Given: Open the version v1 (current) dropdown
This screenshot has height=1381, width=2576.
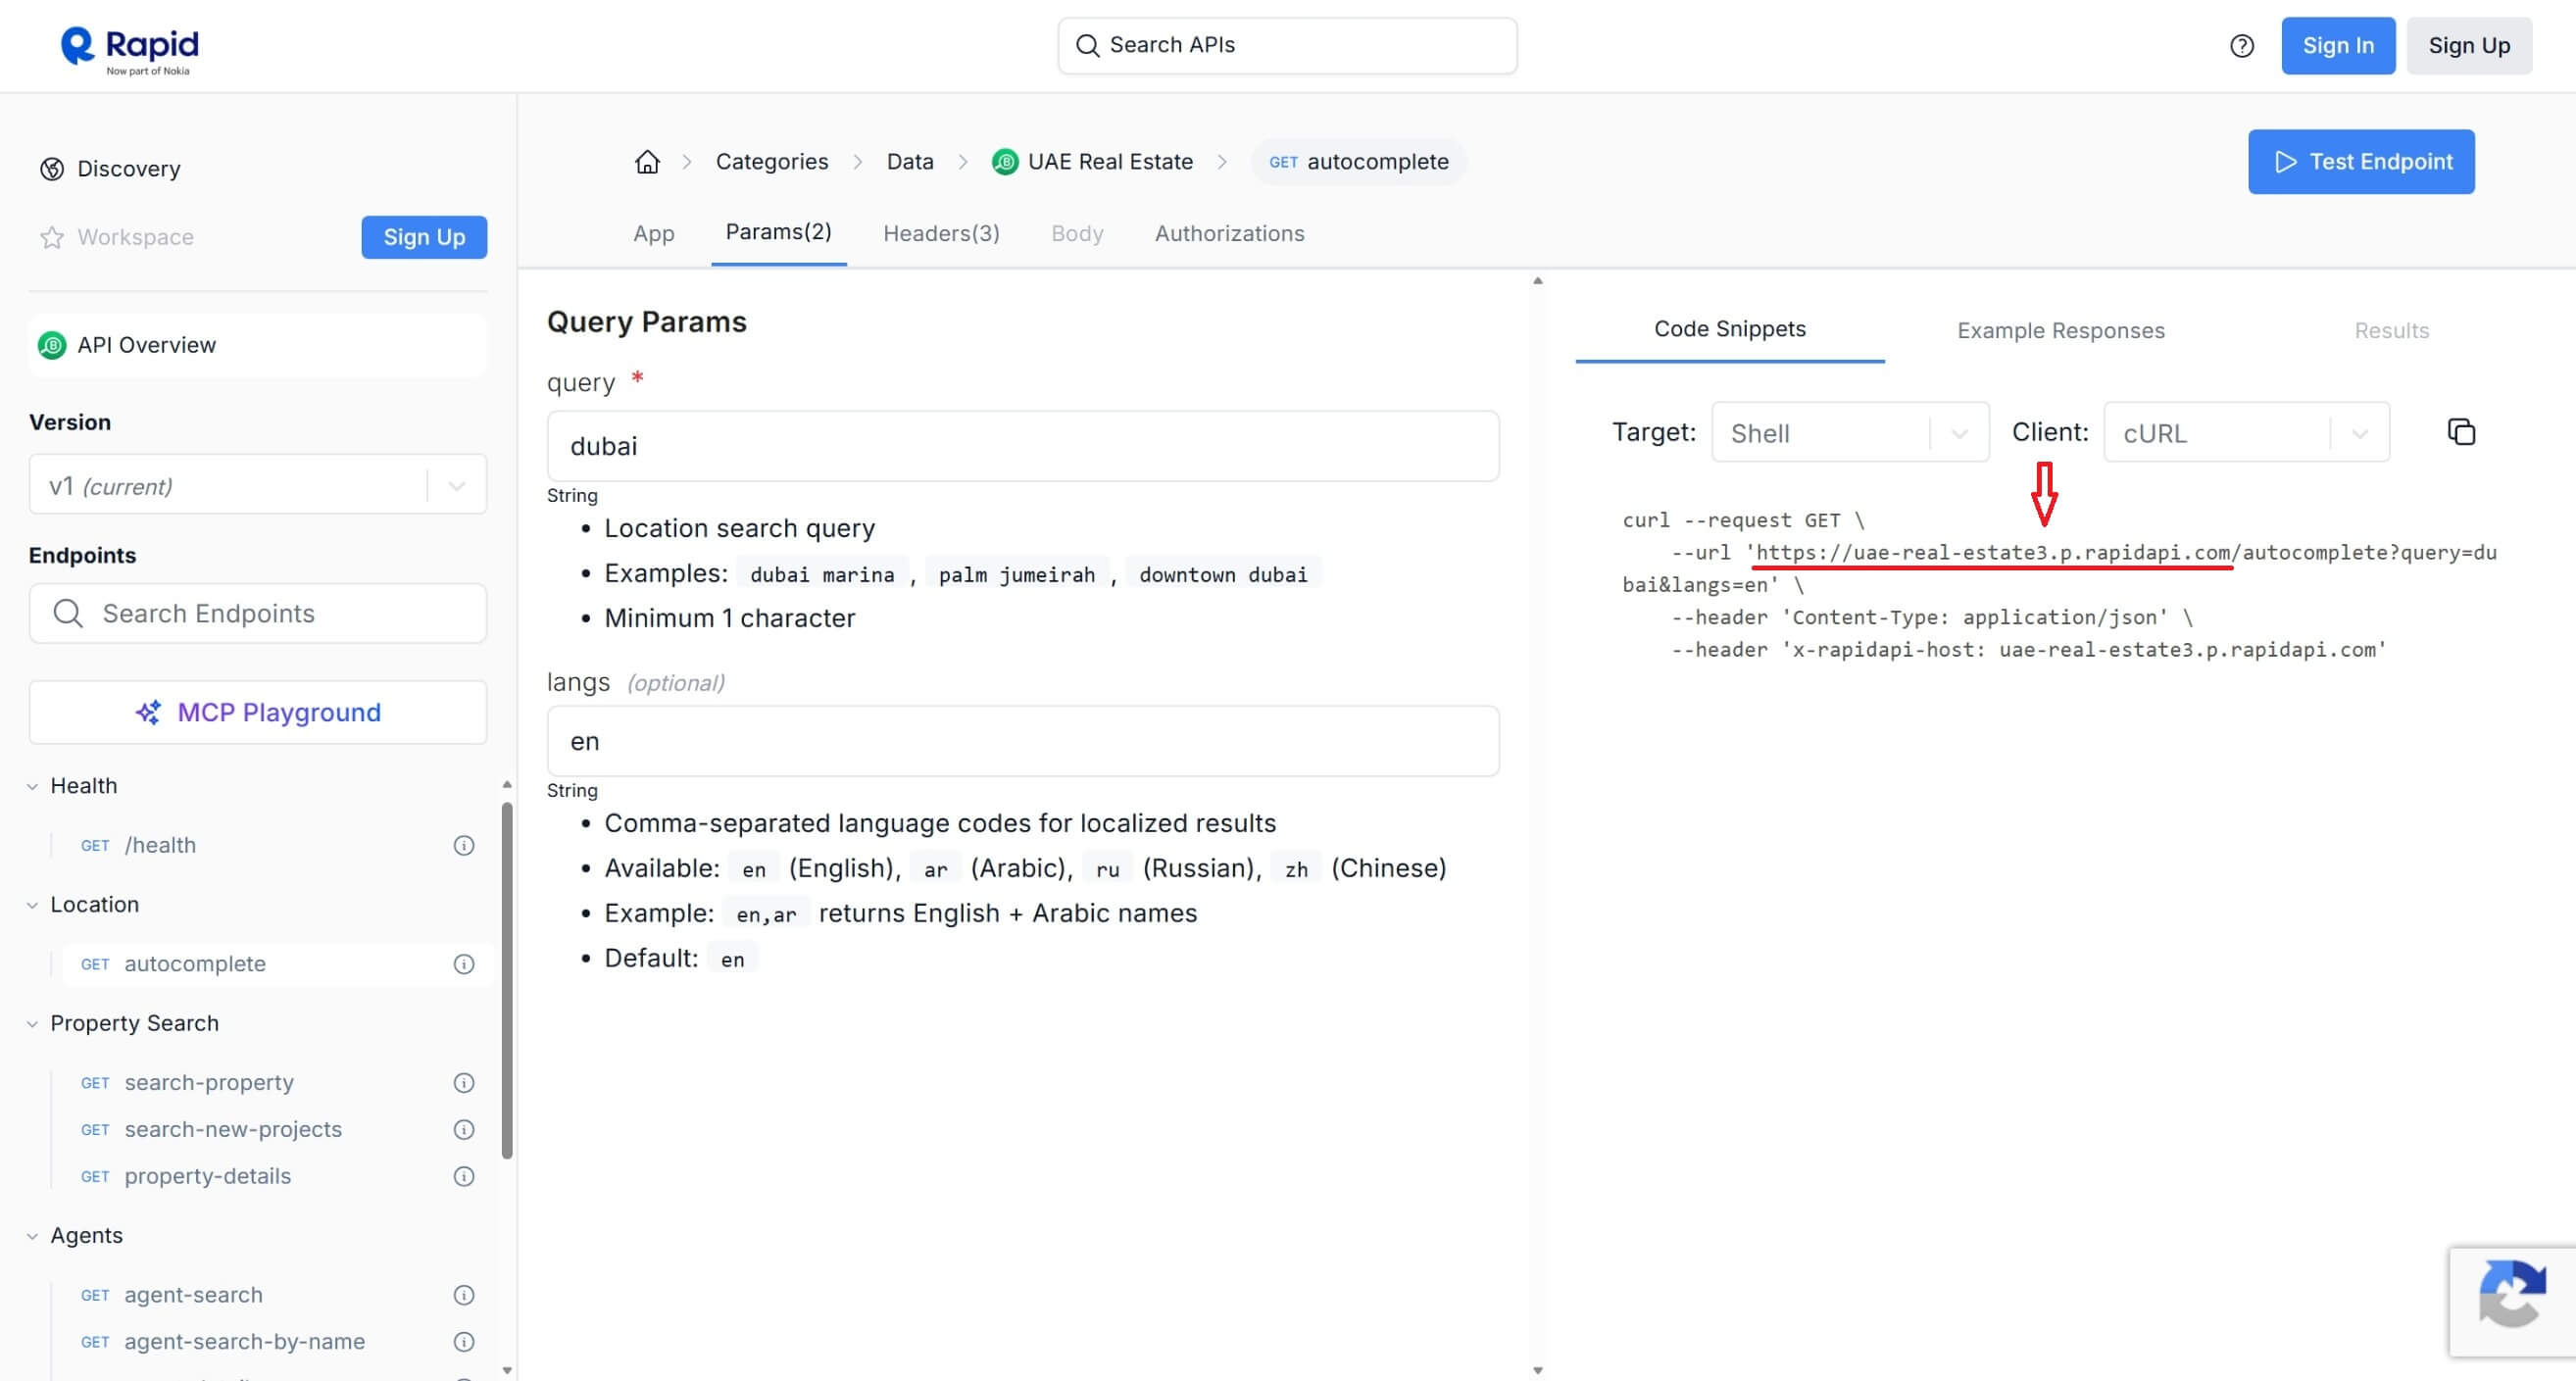Looking at the screenshot, I should [x=258, y=485].
